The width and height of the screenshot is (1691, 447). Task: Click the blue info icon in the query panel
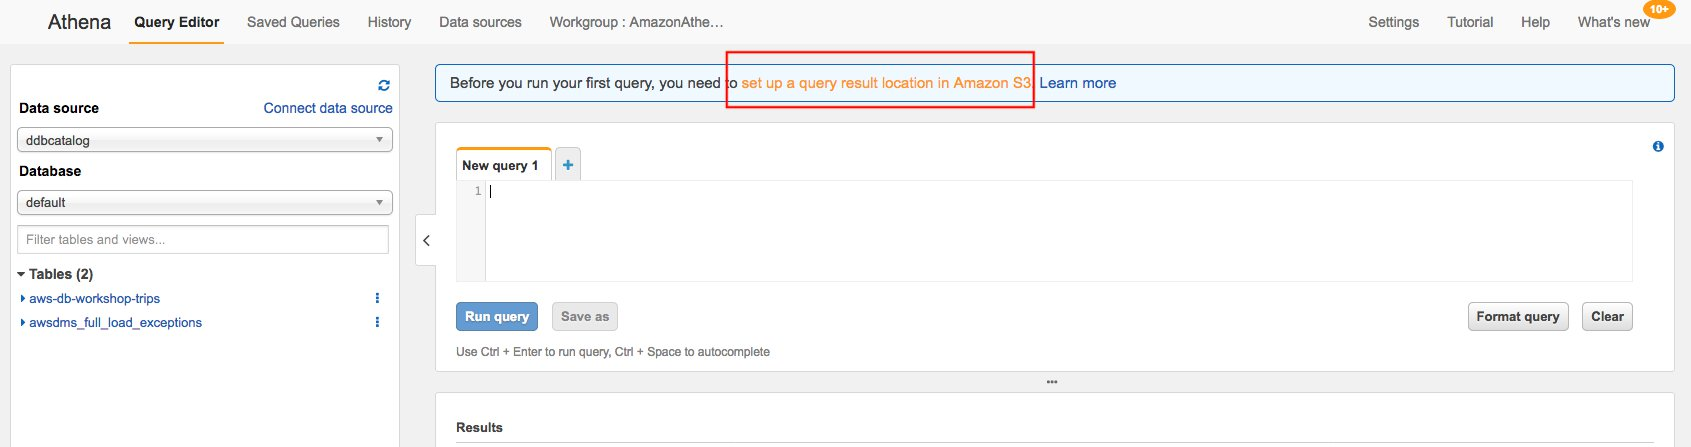click(x=1658, y=146)
